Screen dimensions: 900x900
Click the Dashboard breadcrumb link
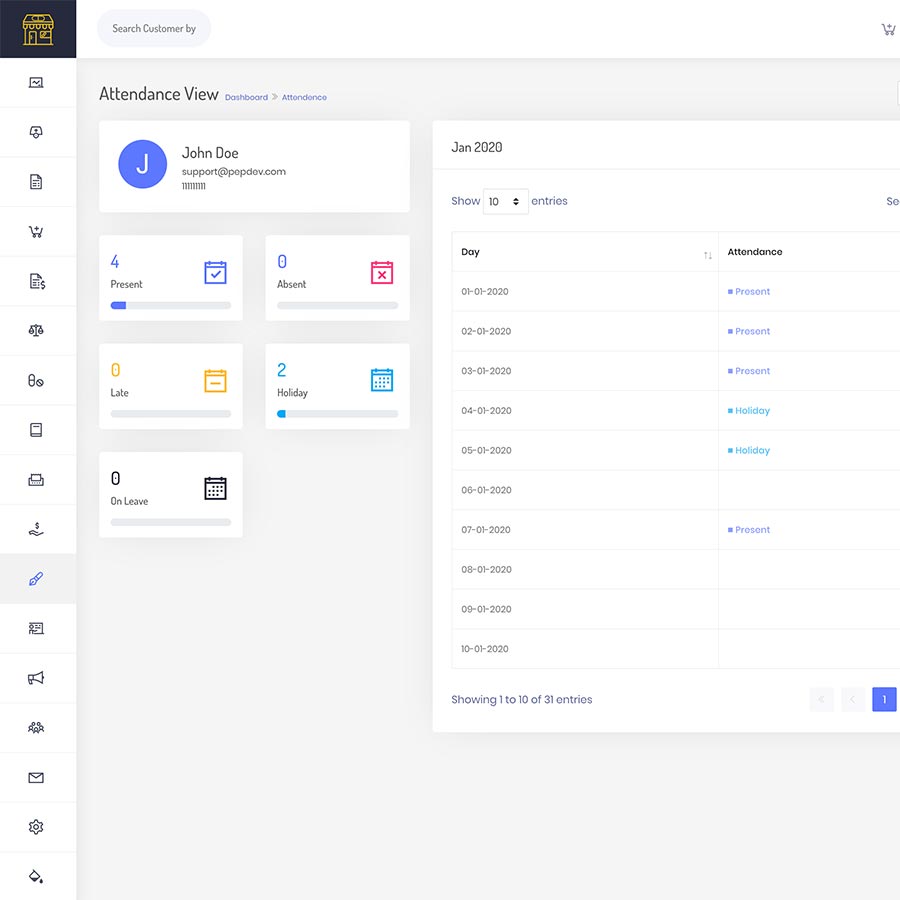pos(246,98)
